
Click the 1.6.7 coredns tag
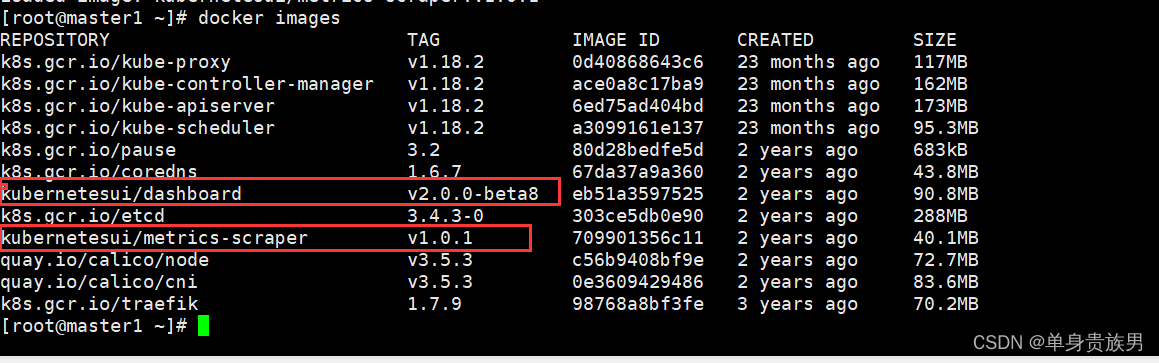pyautogui.click(x=435, y=172)
